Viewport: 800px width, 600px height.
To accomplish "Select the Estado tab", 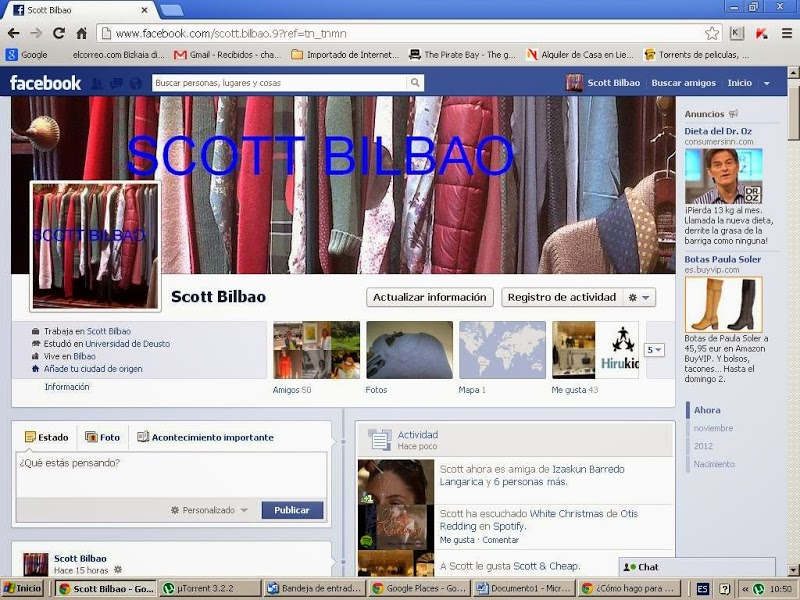I will point(46,437).
